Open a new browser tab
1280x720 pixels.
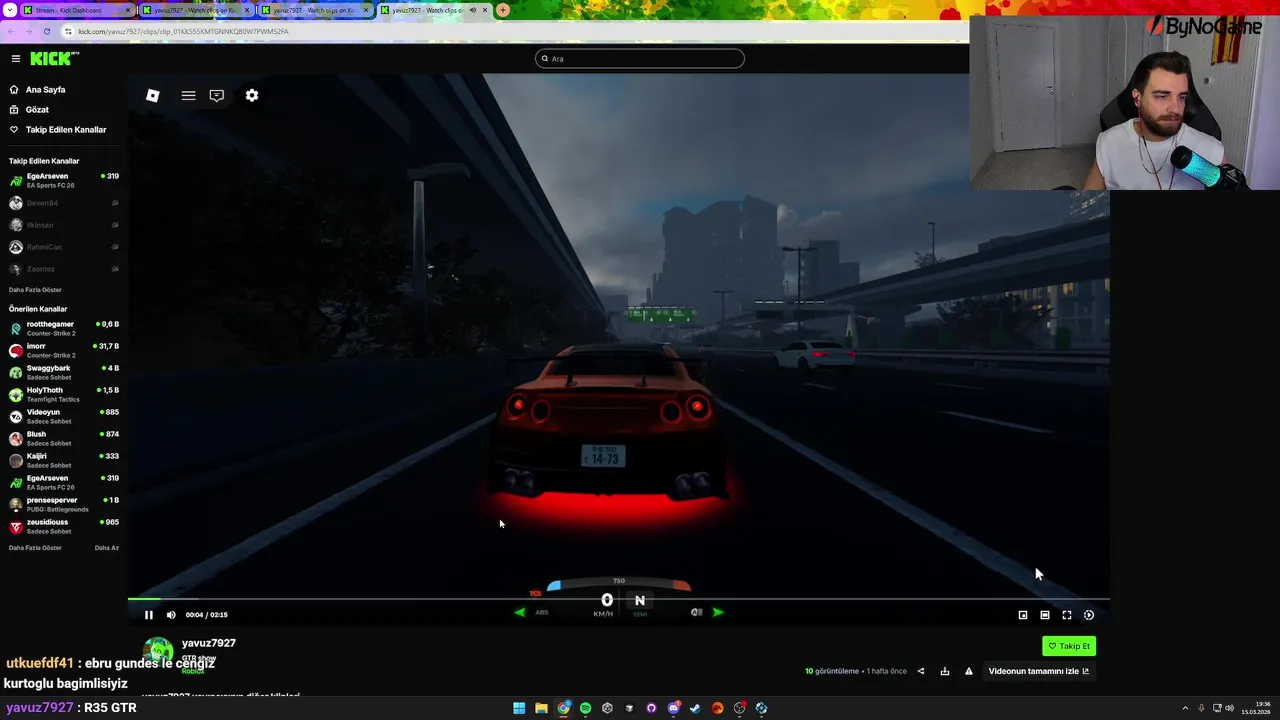[x=503, y=10]
